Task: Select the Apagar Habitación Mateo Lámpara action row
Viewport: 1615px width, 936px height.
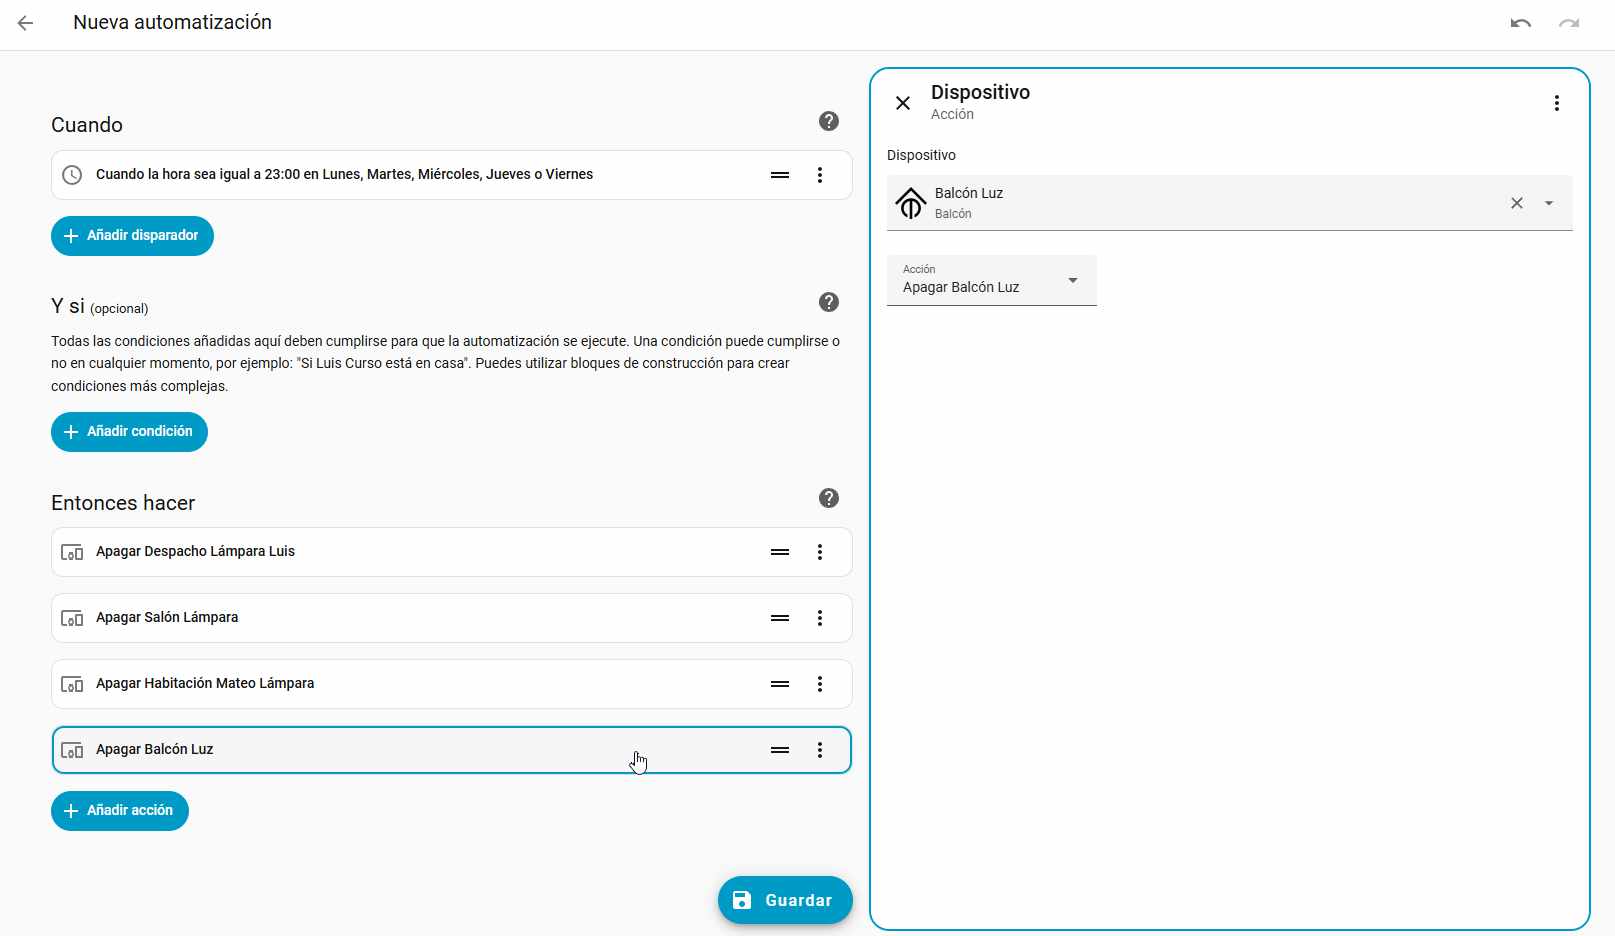Action: [x=400, y=684]
